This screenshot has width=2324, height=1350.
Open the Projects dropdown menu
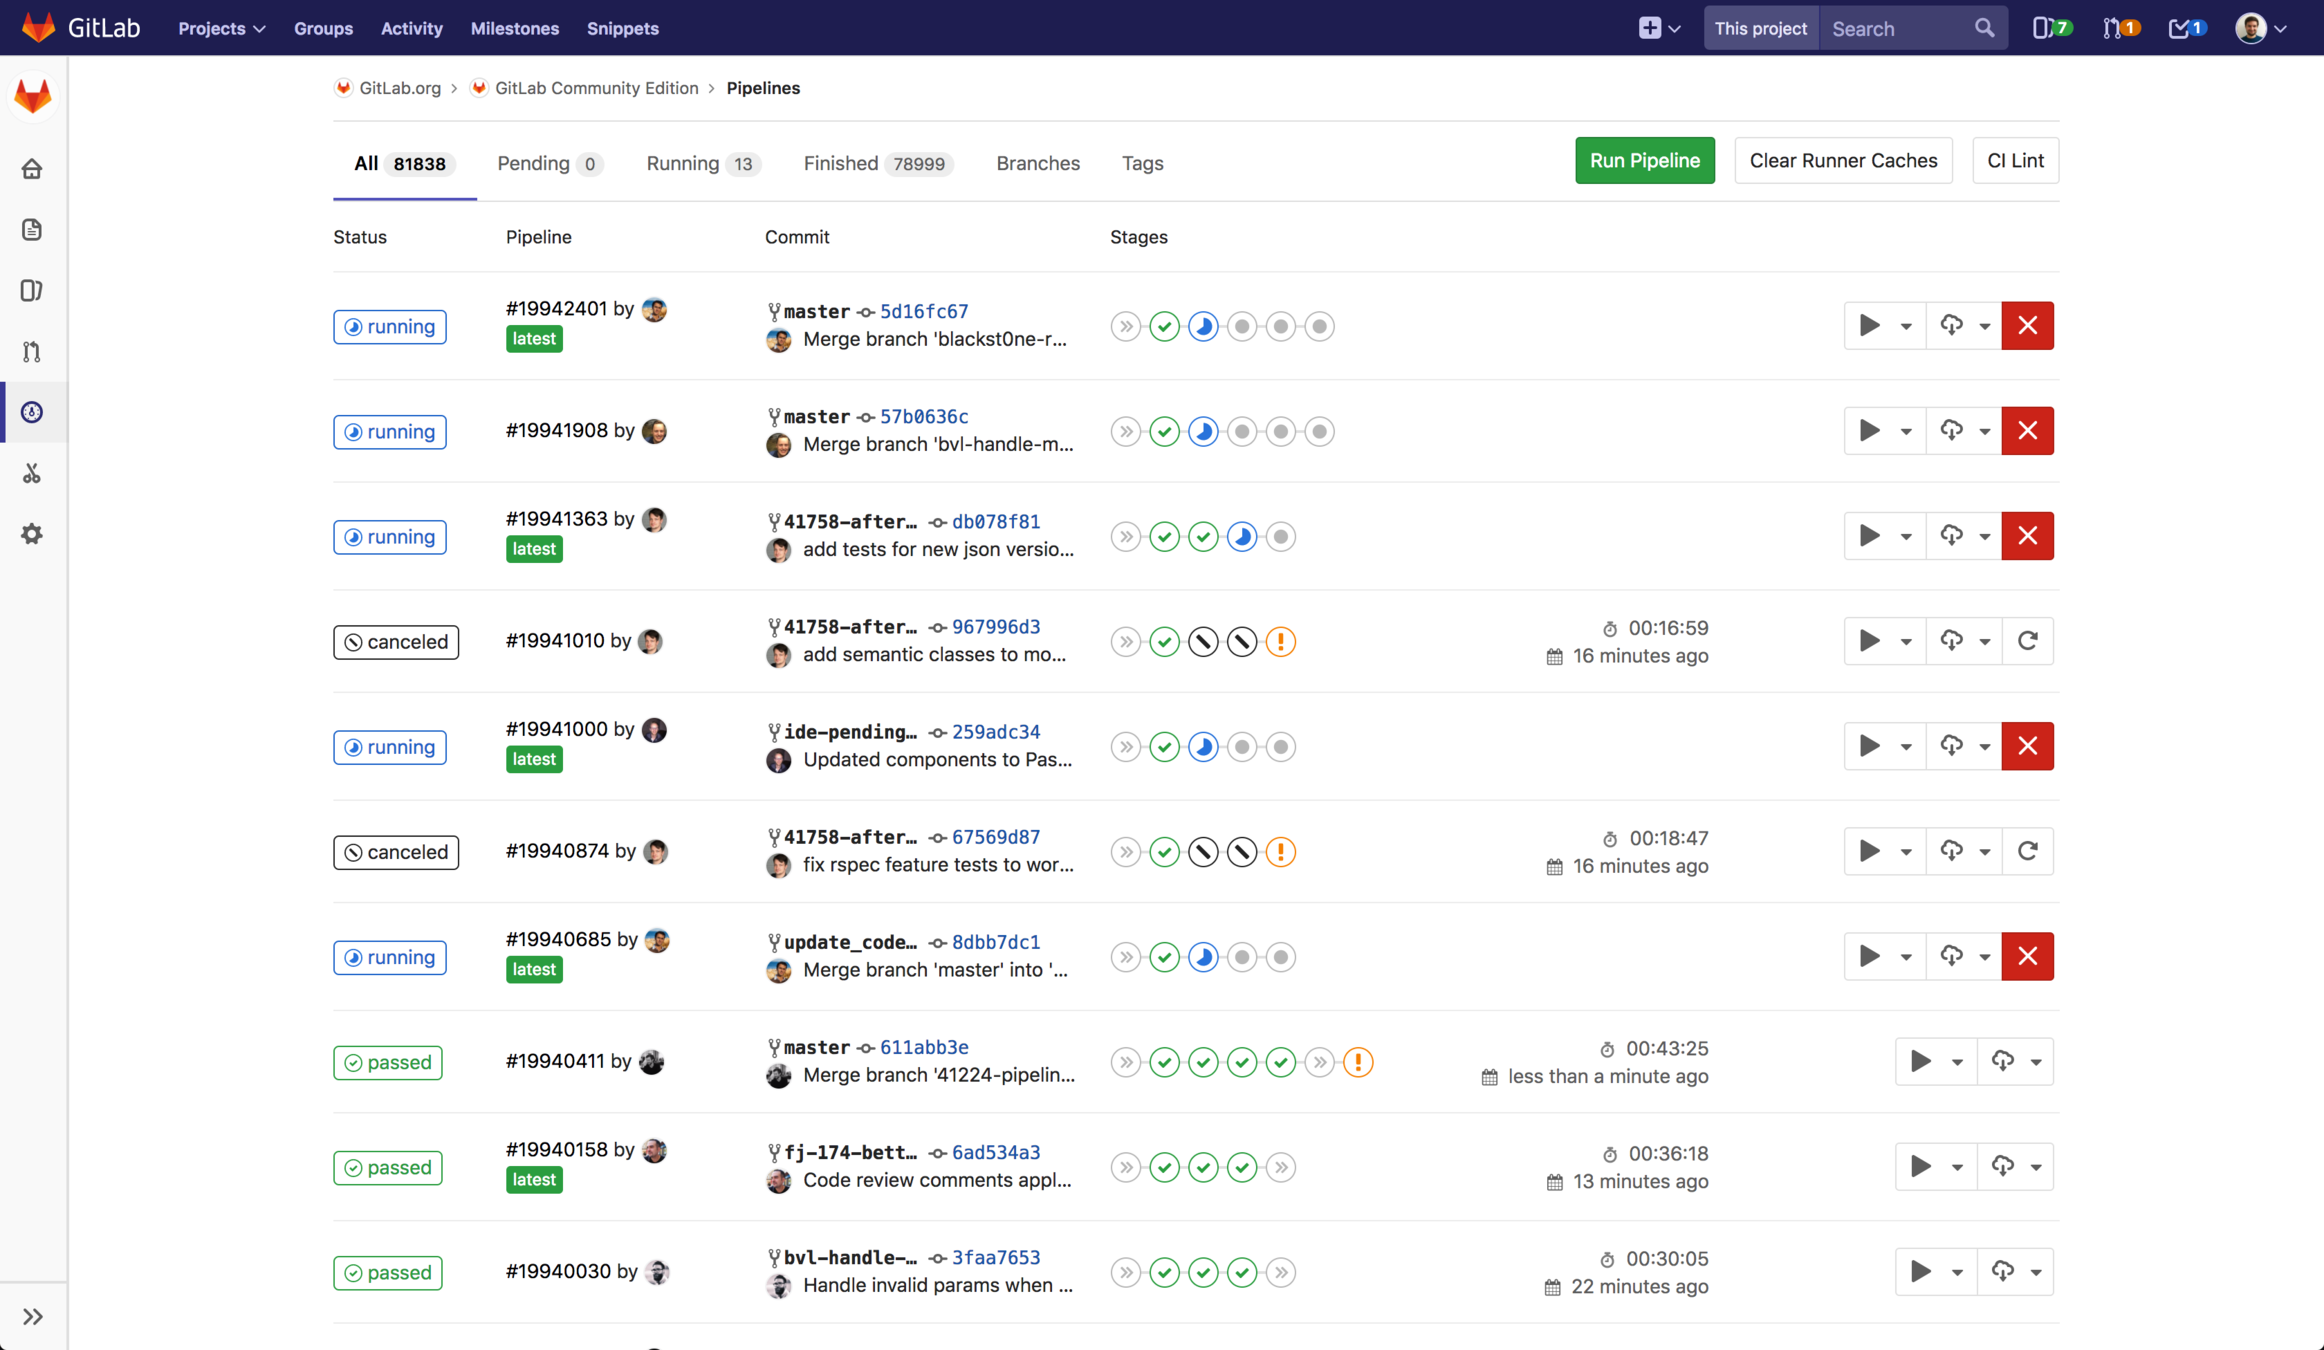[x=221, y=28]
